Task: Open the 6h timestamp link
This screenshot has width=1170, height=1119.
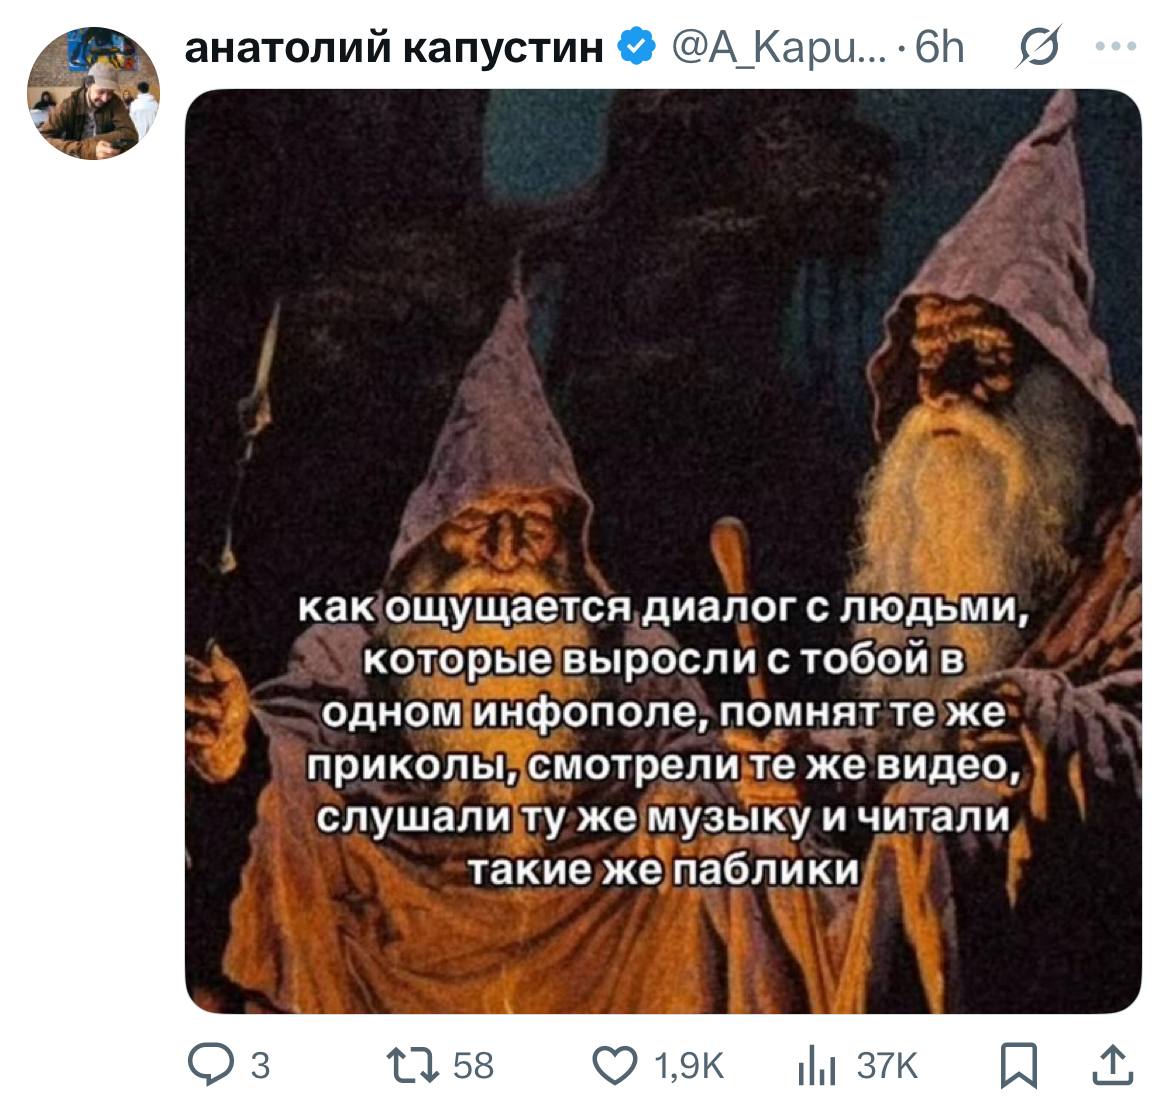Action: (939, 48)
